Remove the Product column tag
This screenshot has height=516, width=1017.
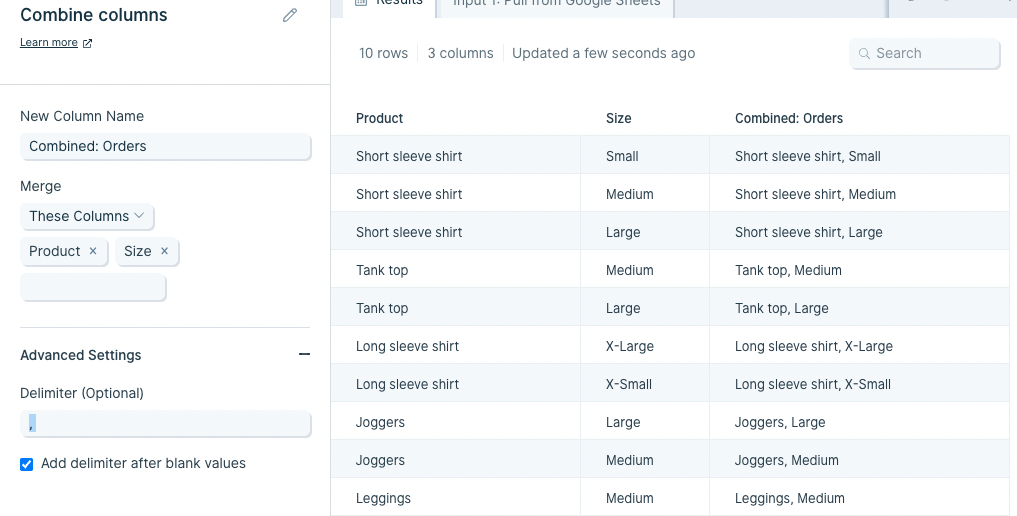[93, 251]
